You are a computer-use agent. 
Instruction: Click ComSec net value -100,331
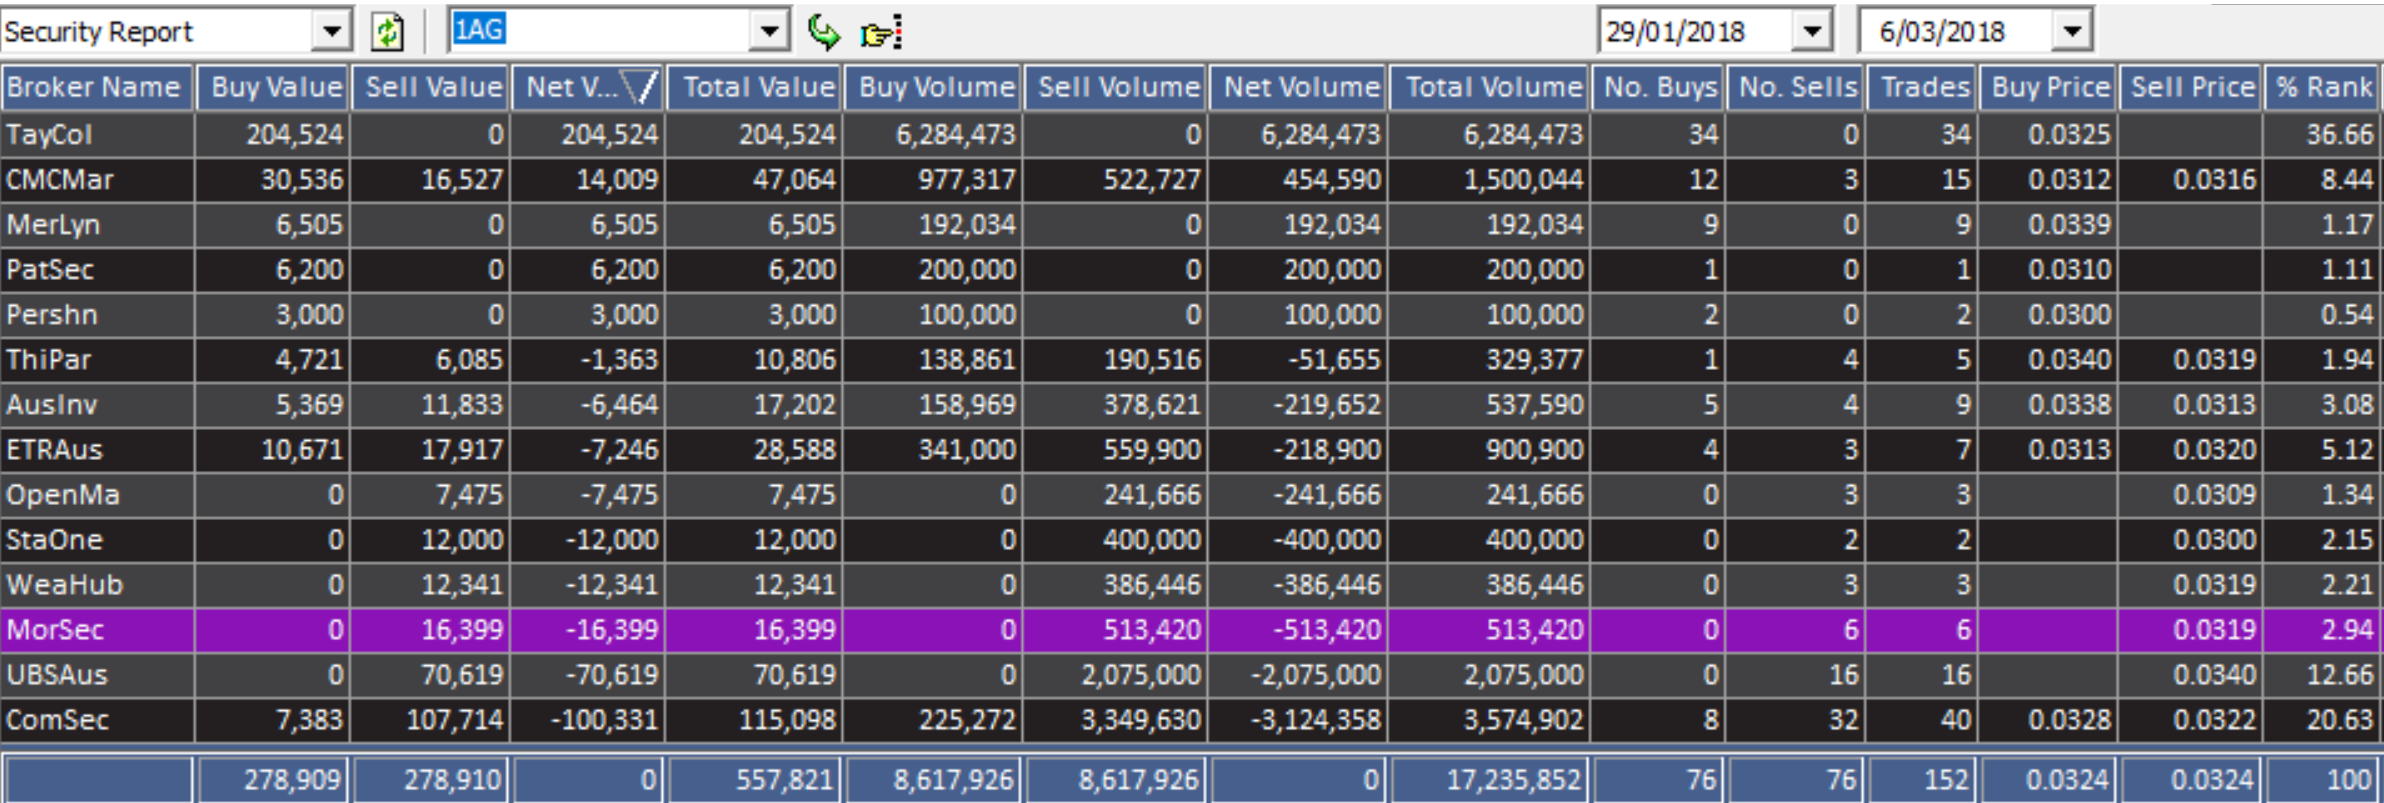(600, 719)
